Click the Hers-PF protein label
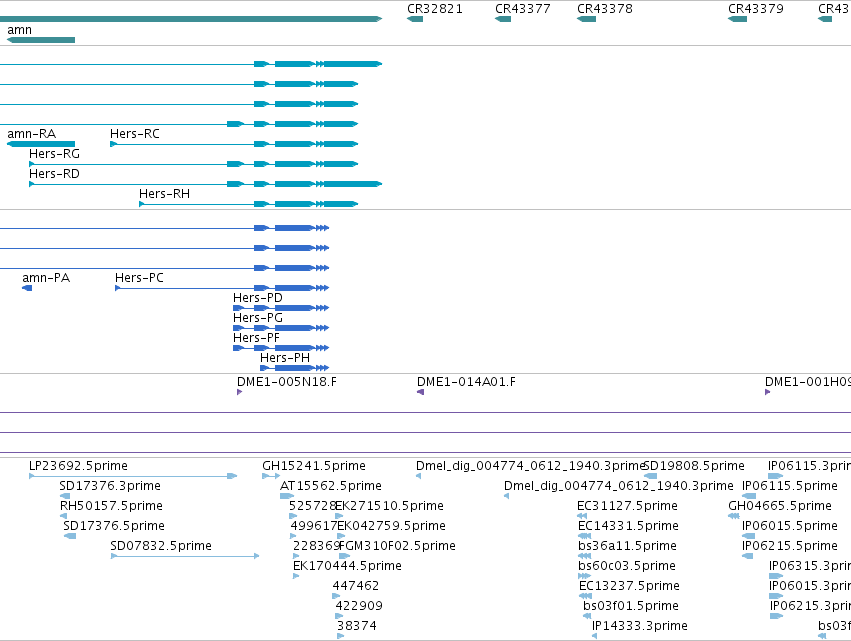This screenshot has height=641, width=851. pyautogui.click(x=256, y=338)
